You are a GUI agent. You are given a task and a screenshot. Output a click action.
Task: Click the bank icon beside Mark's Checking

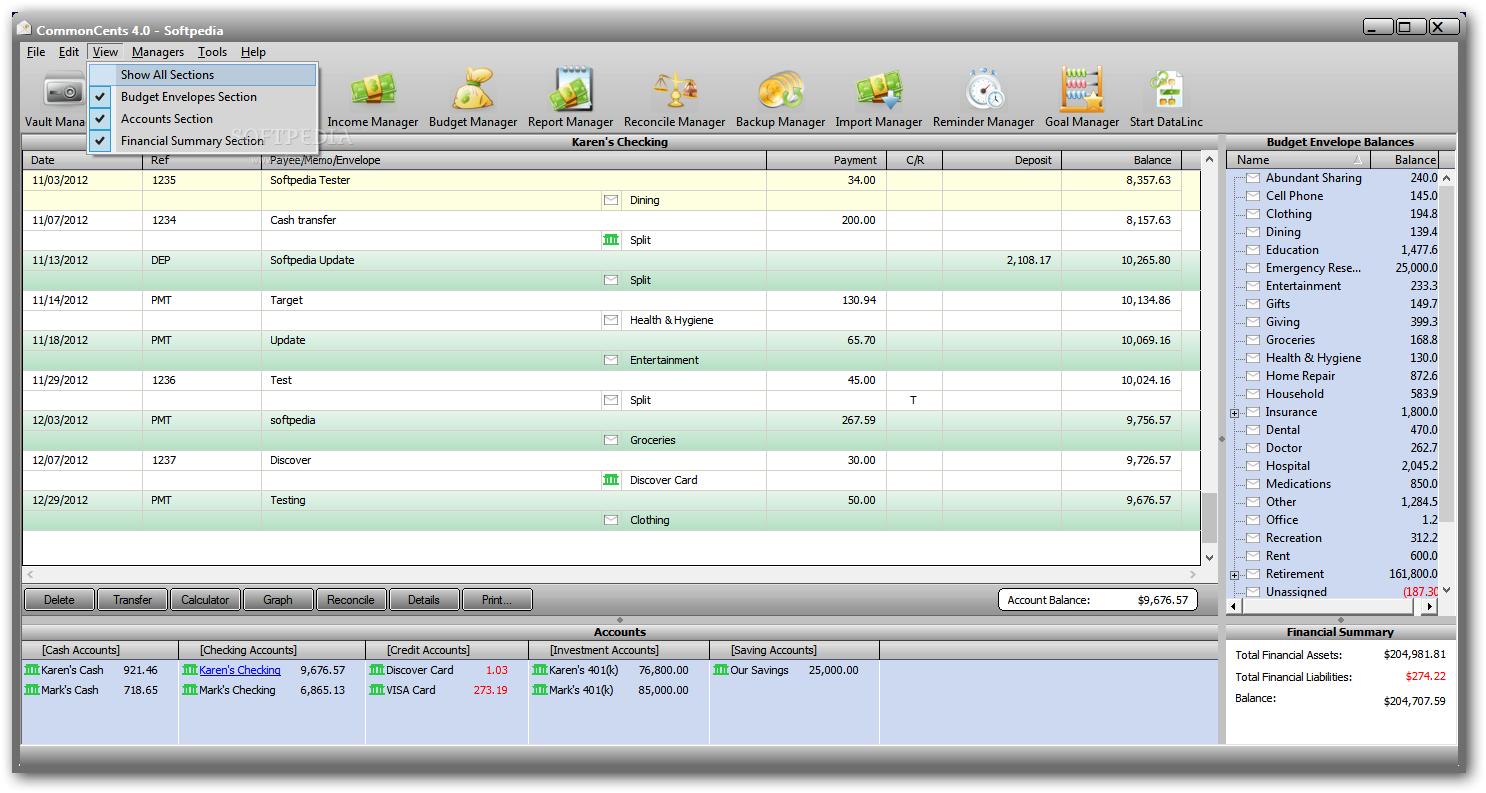tap(190, 690)
